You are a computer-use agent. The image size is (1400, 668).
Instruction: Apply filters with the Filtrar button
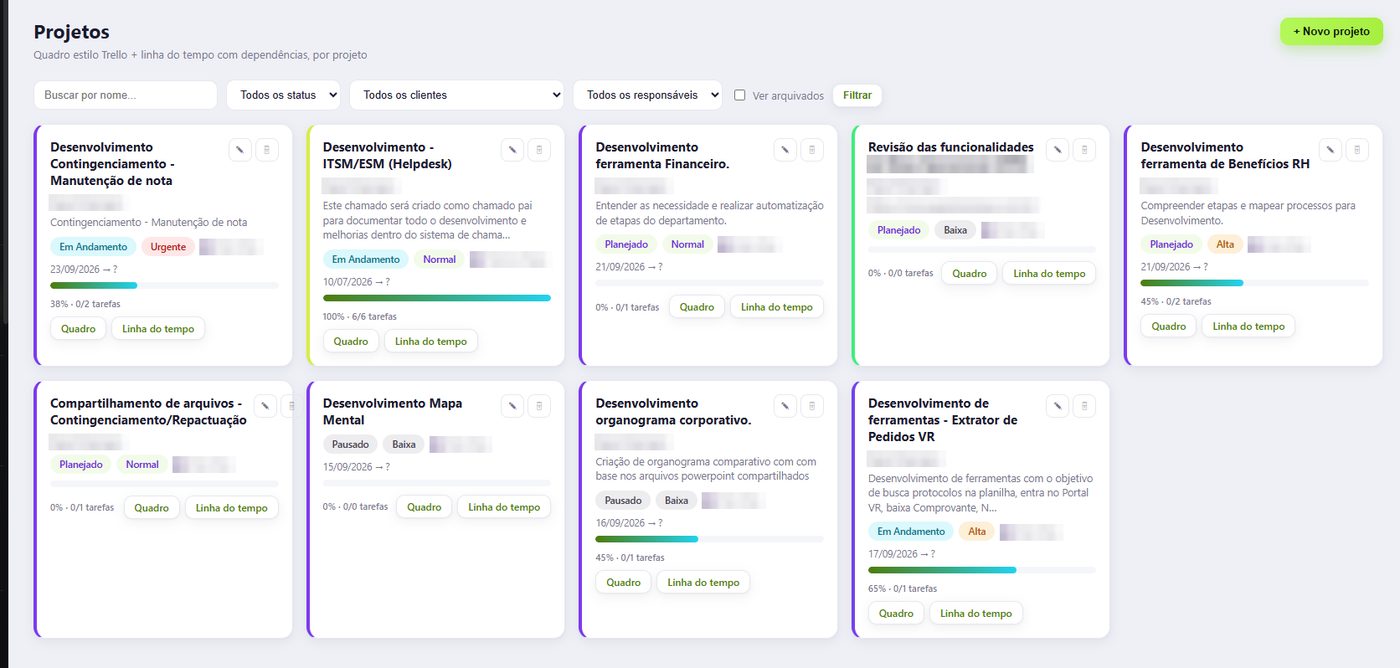pyautogui.click(x=857, y=95)
